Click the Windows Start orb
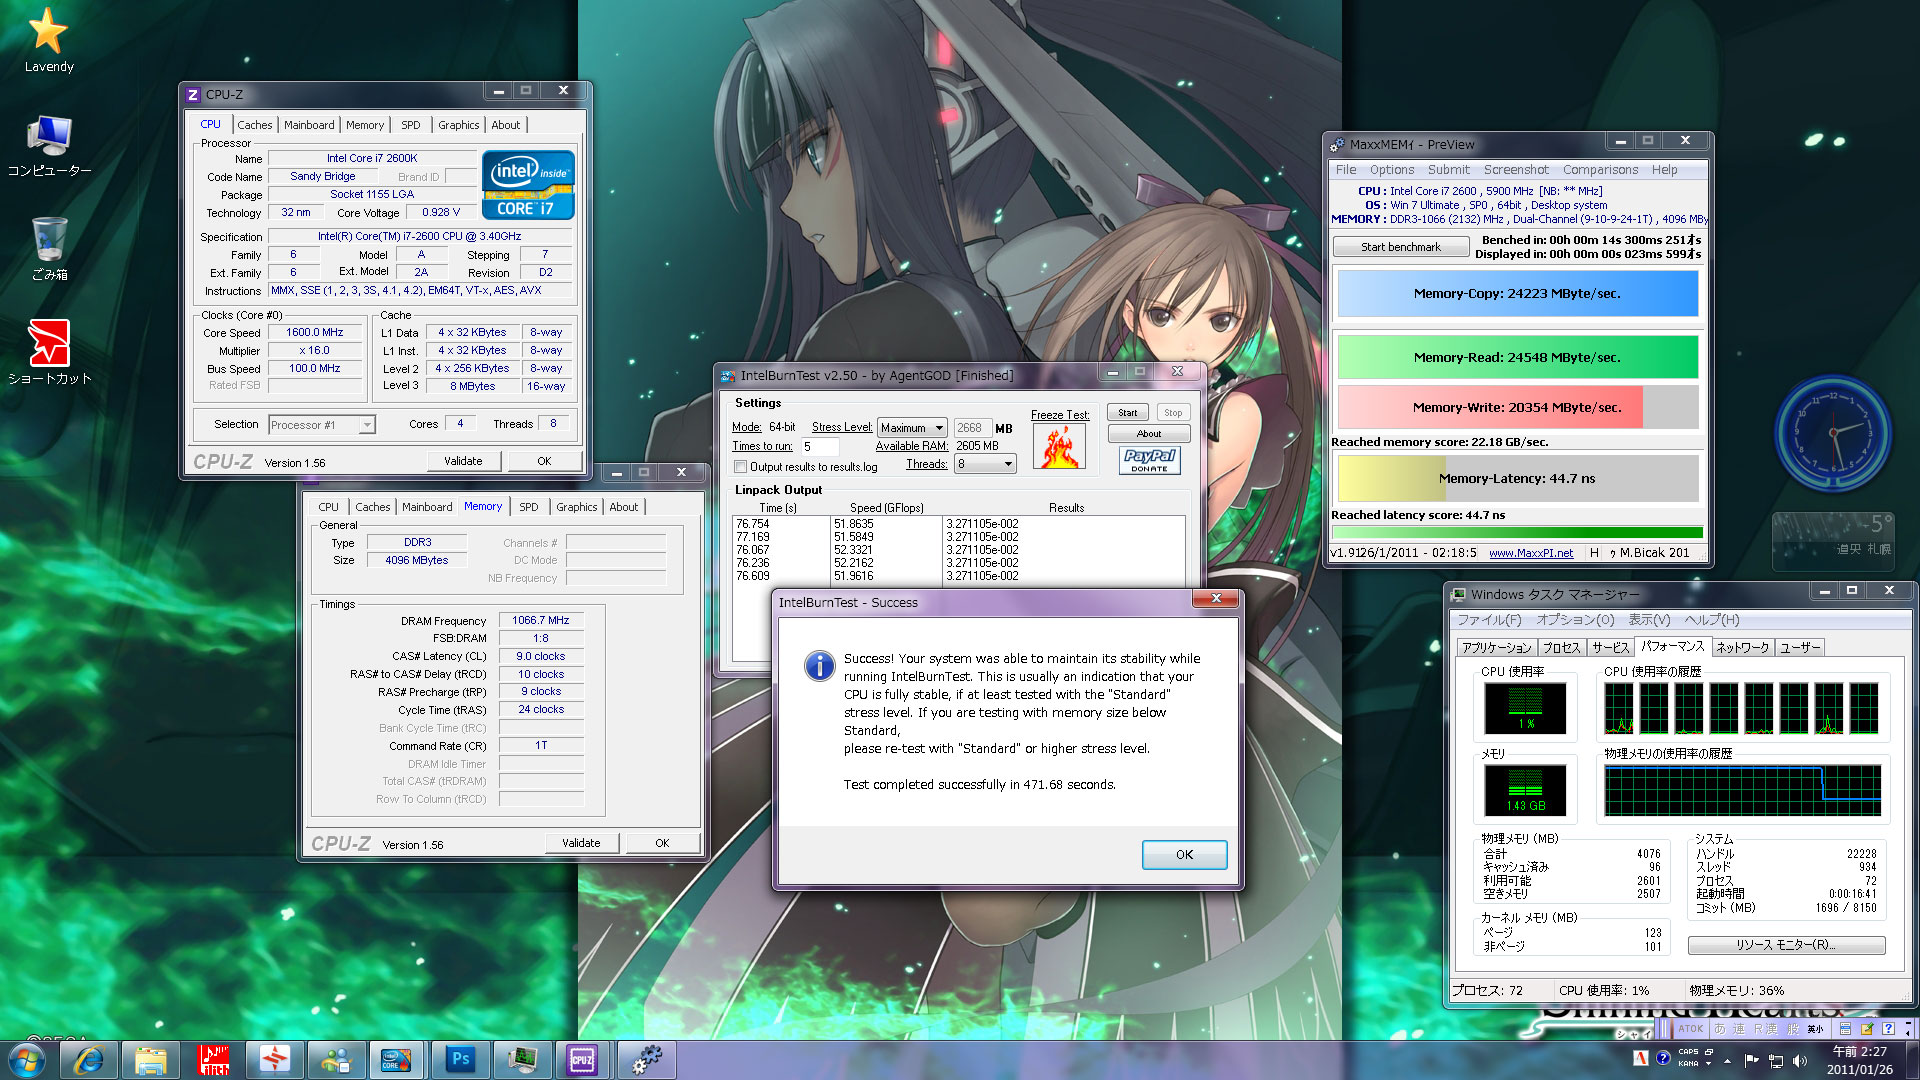 pyautogui.click(x=27, y=1060)
